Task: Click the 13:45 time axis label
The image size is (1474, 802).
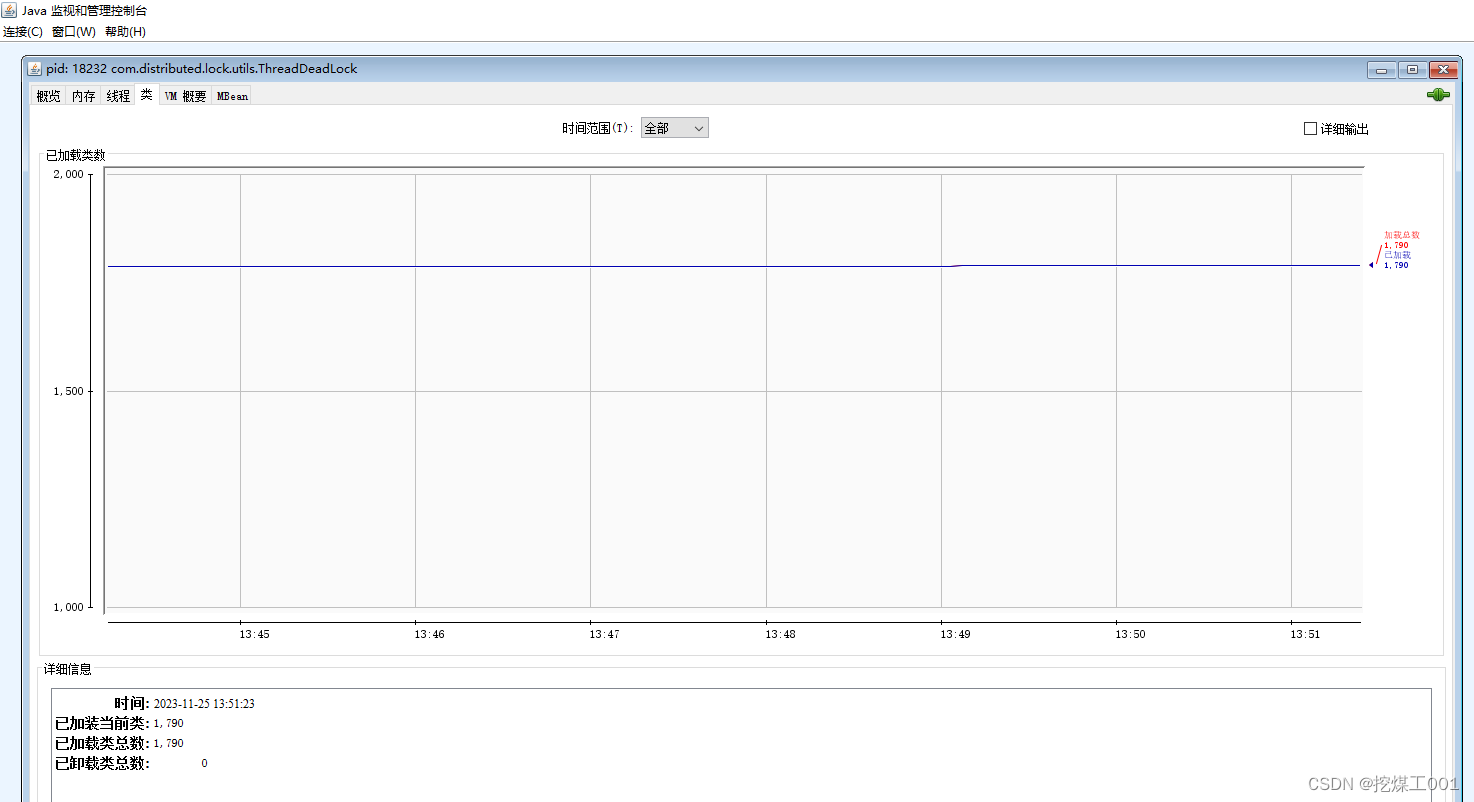Action: [x=254, y=634]
